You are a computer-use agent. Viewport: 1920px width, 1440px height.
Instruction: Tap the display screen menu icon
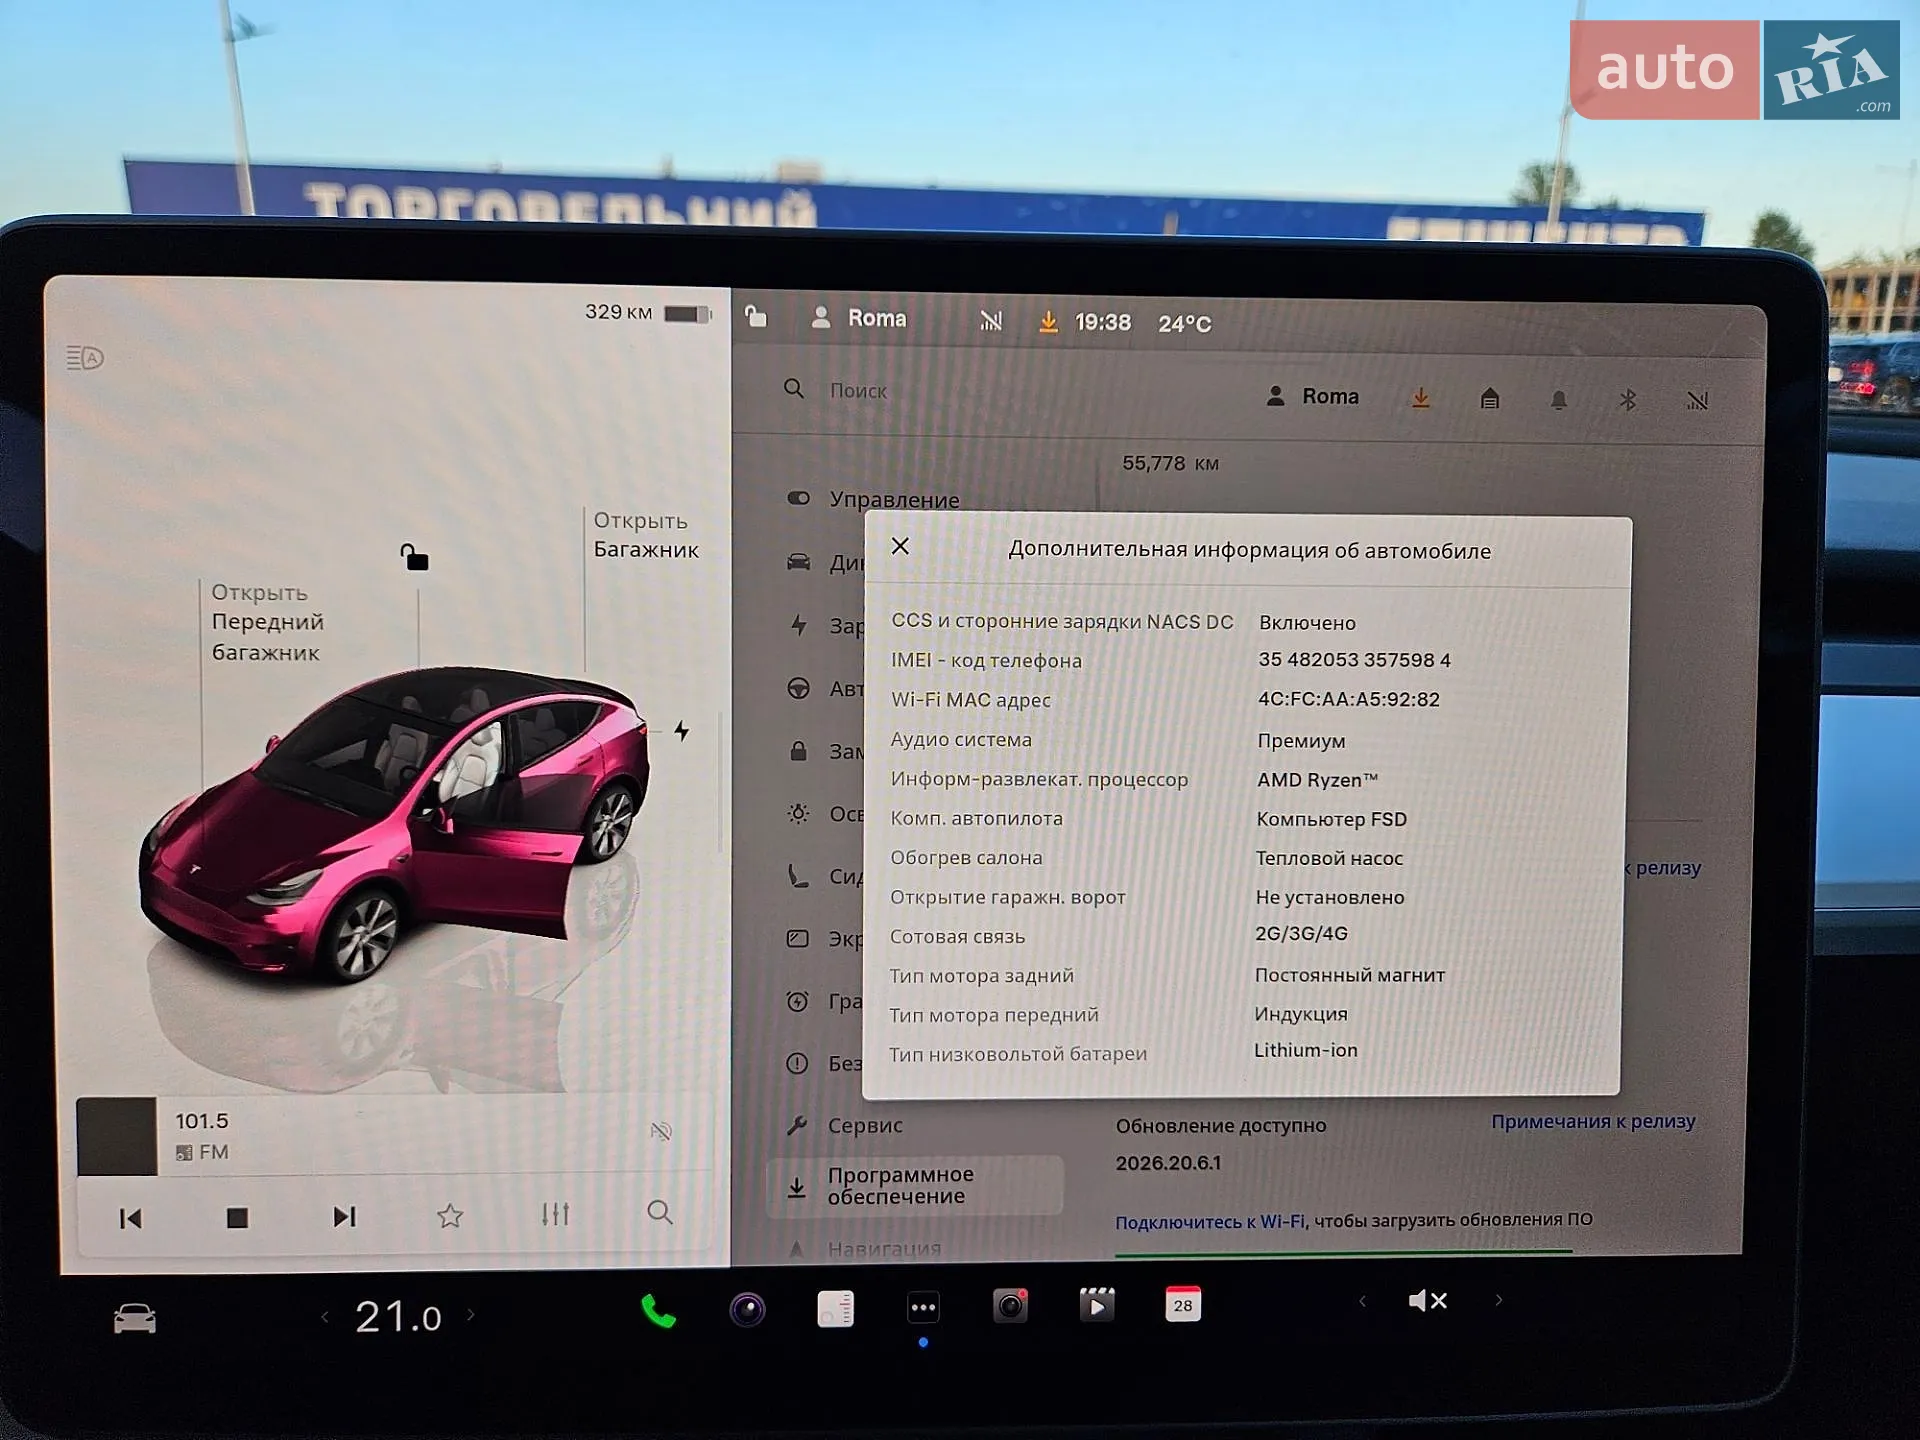click(797, 938)
